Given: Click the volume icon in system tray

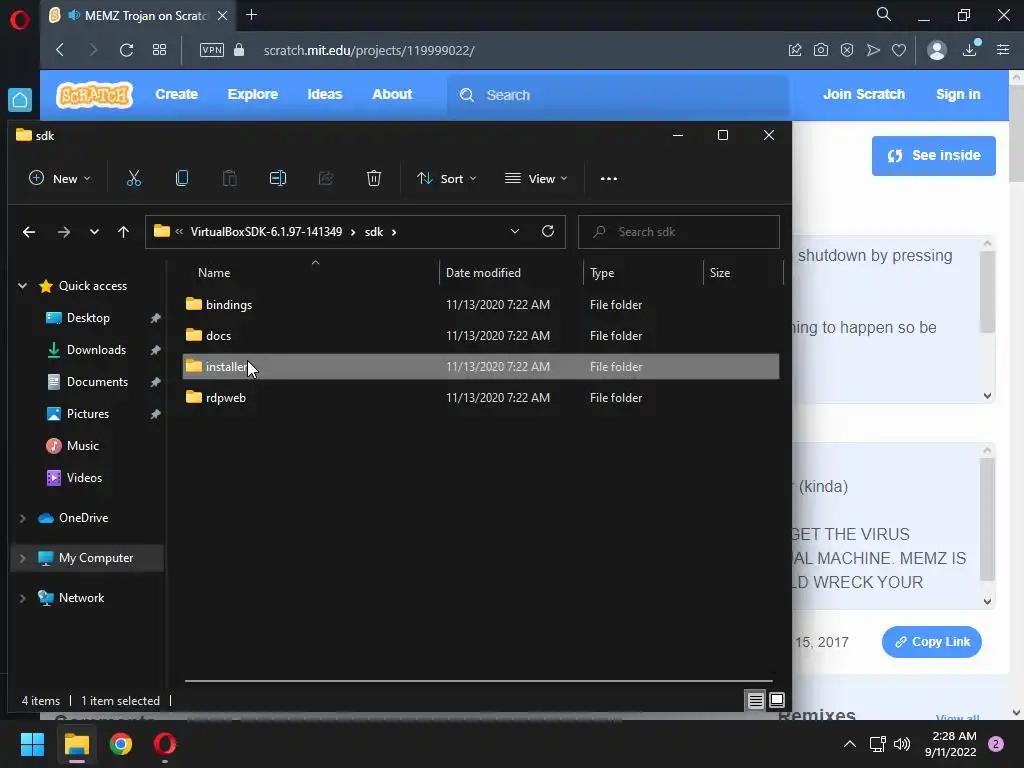Looking at the screenshot, I should 902,744.
